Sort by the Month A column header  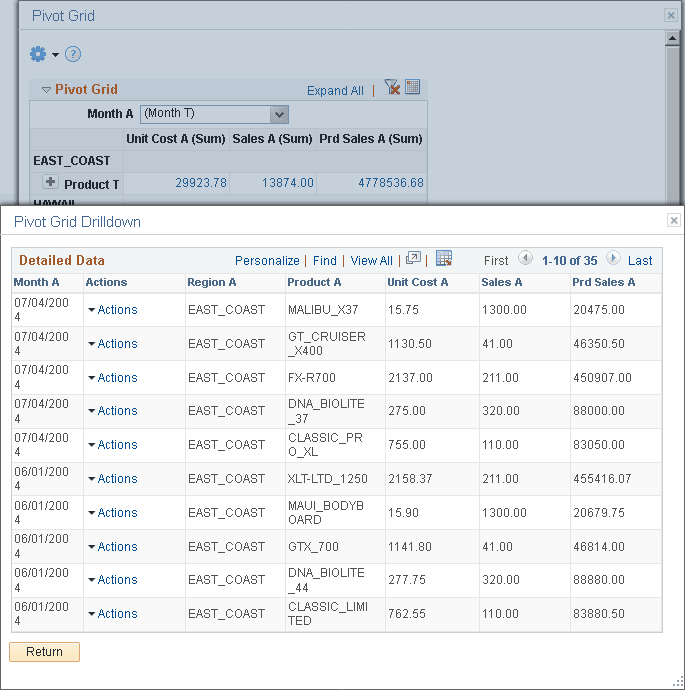point(37,282)
